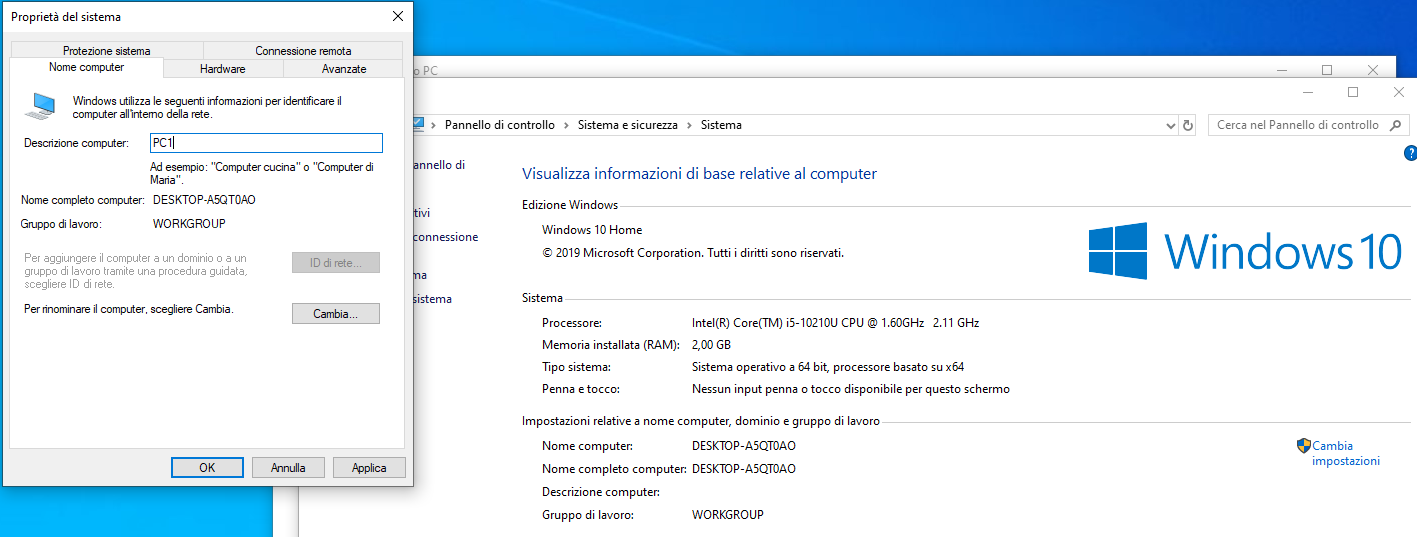1417x537 pixels.
Task: Click the computer icon in the Nome computer tab
Action: (x=40, y=105)
